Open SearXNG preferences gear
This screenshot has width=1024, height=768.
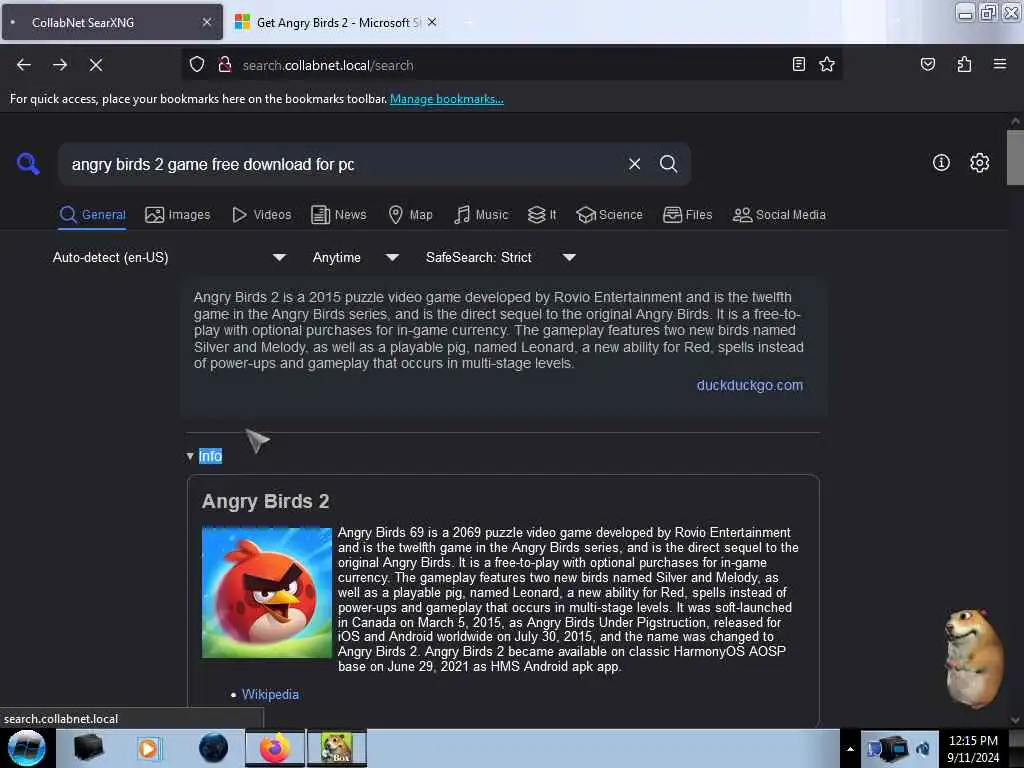pyautogui.click(x=979, y=163)
